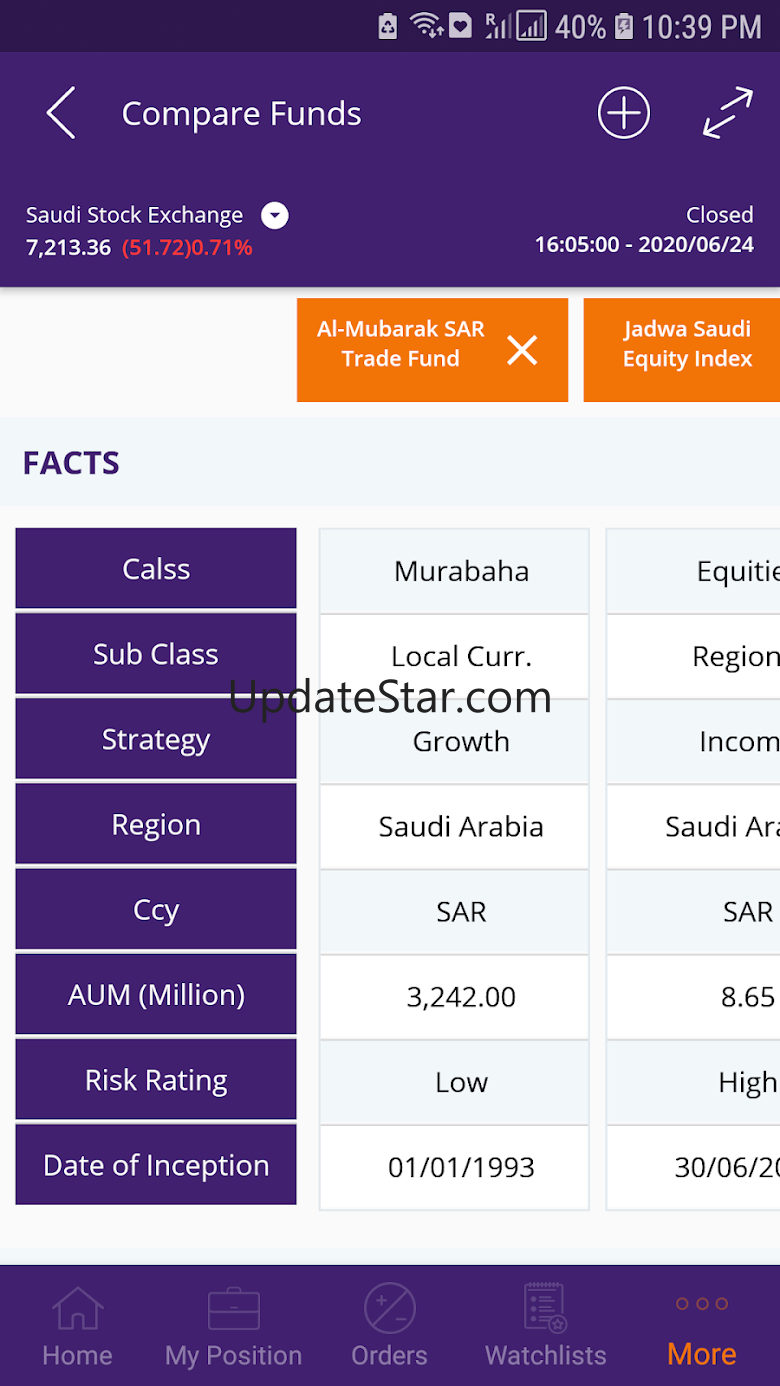Add a fund with the plus icon
This screenshot has height=1386, width=780.
click(624, 112)
